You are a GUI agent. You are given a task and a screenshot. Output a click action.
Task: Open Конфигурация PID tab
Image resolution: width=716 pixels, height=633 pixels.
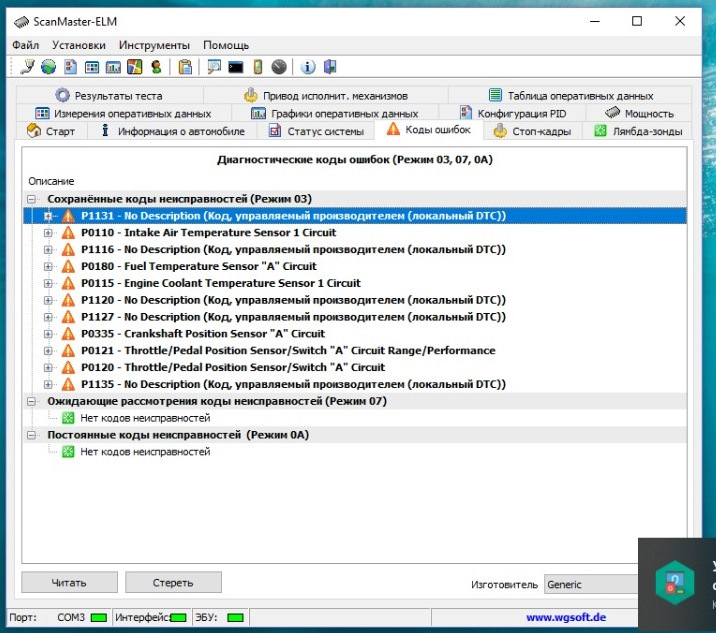[513, 113]
